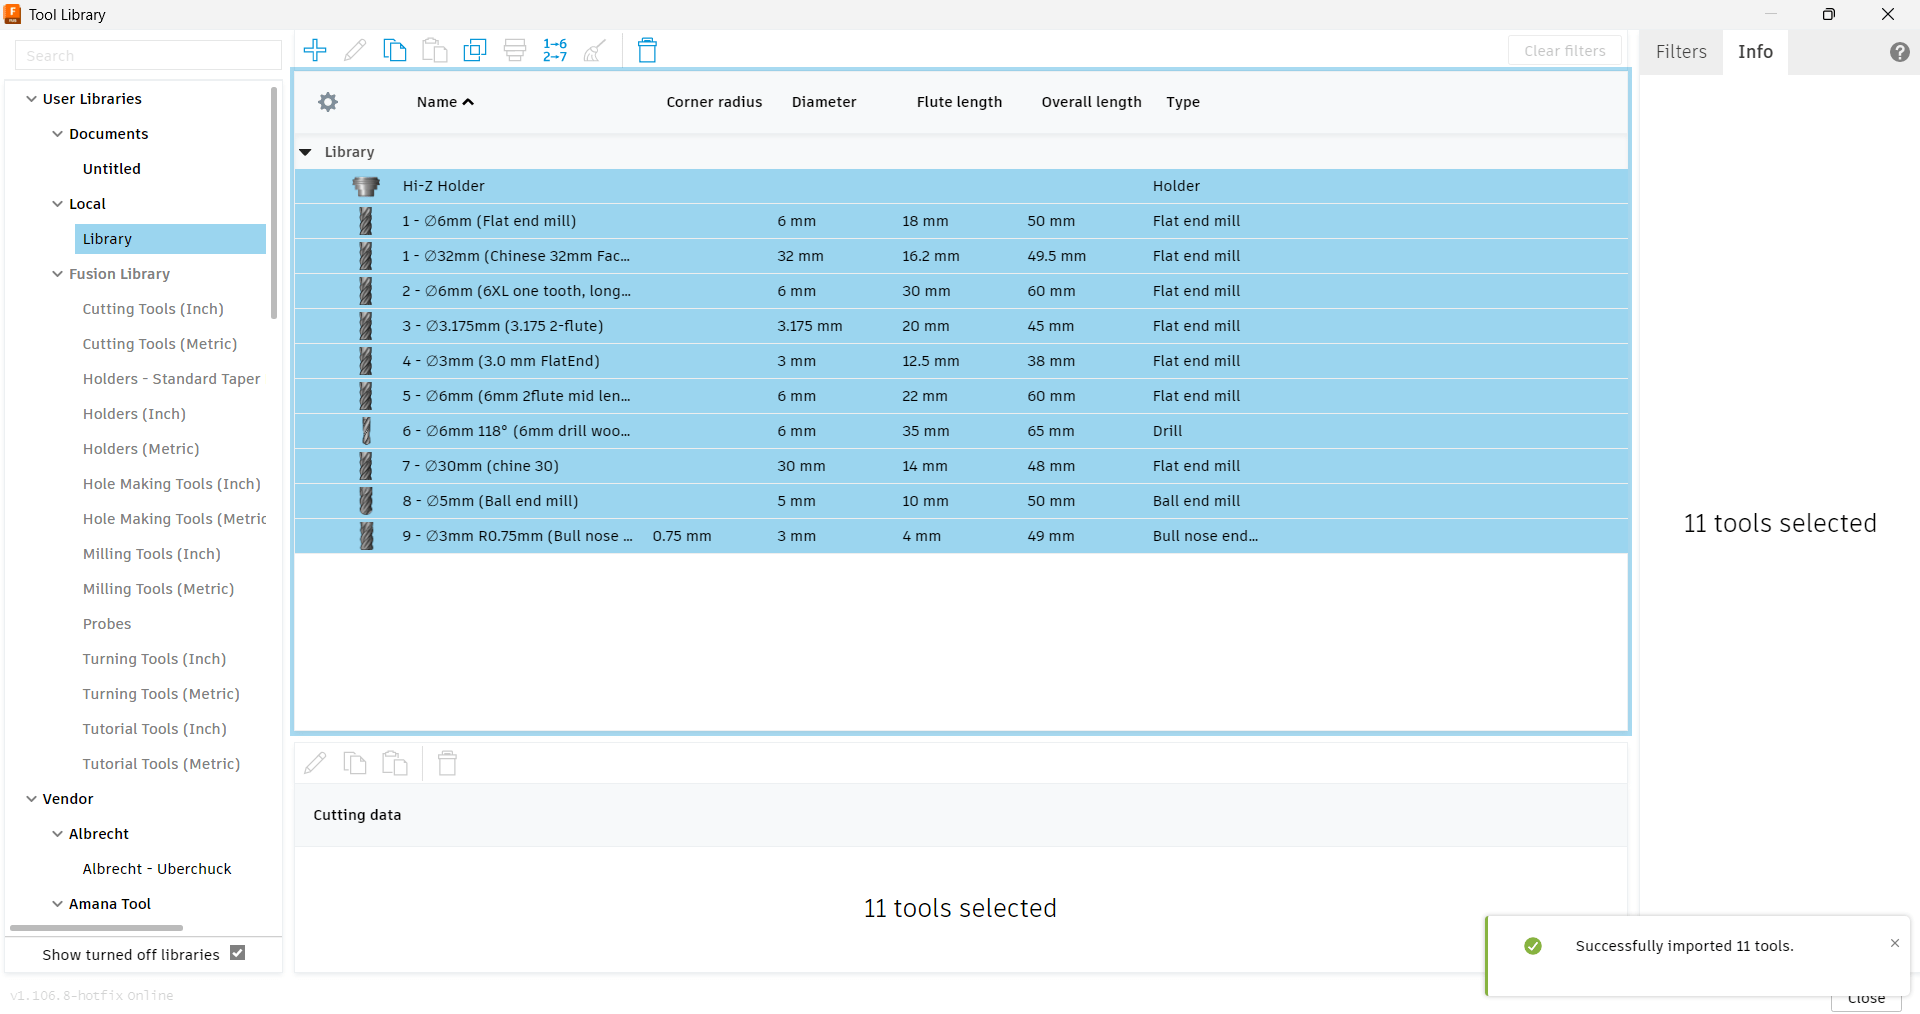The width and height of the screenshot is (1920, 1014).
Task: Click the New tool plus icon
Action: coord(315,50)
